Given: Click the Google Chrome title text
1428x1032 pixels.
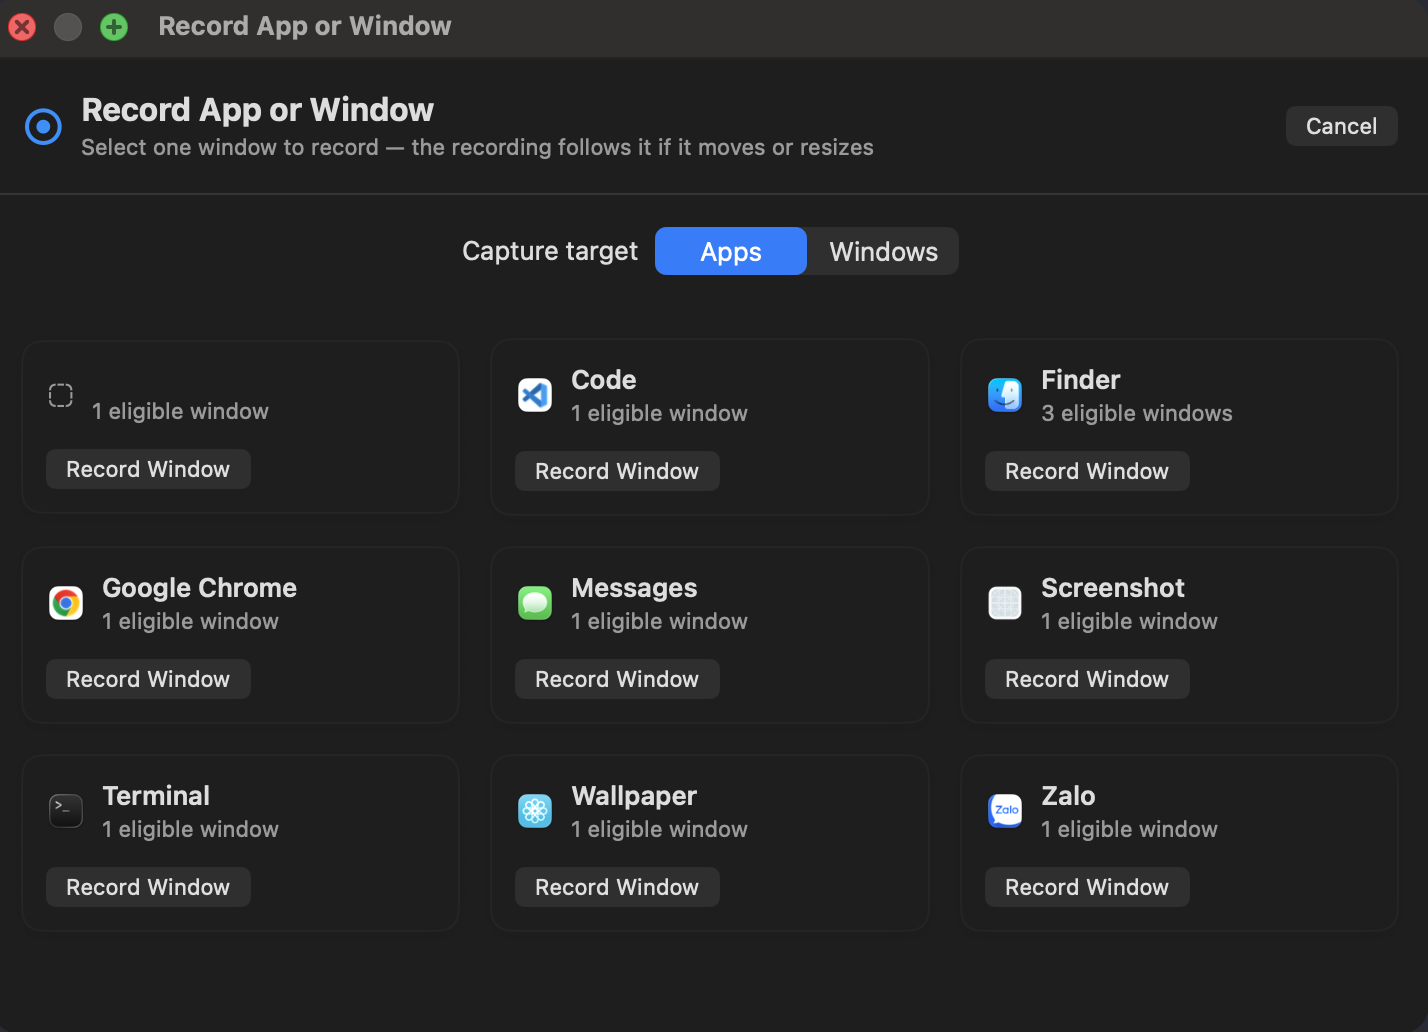Looking at the screenshot, I should pyautogui.click(x=199, y=588).
